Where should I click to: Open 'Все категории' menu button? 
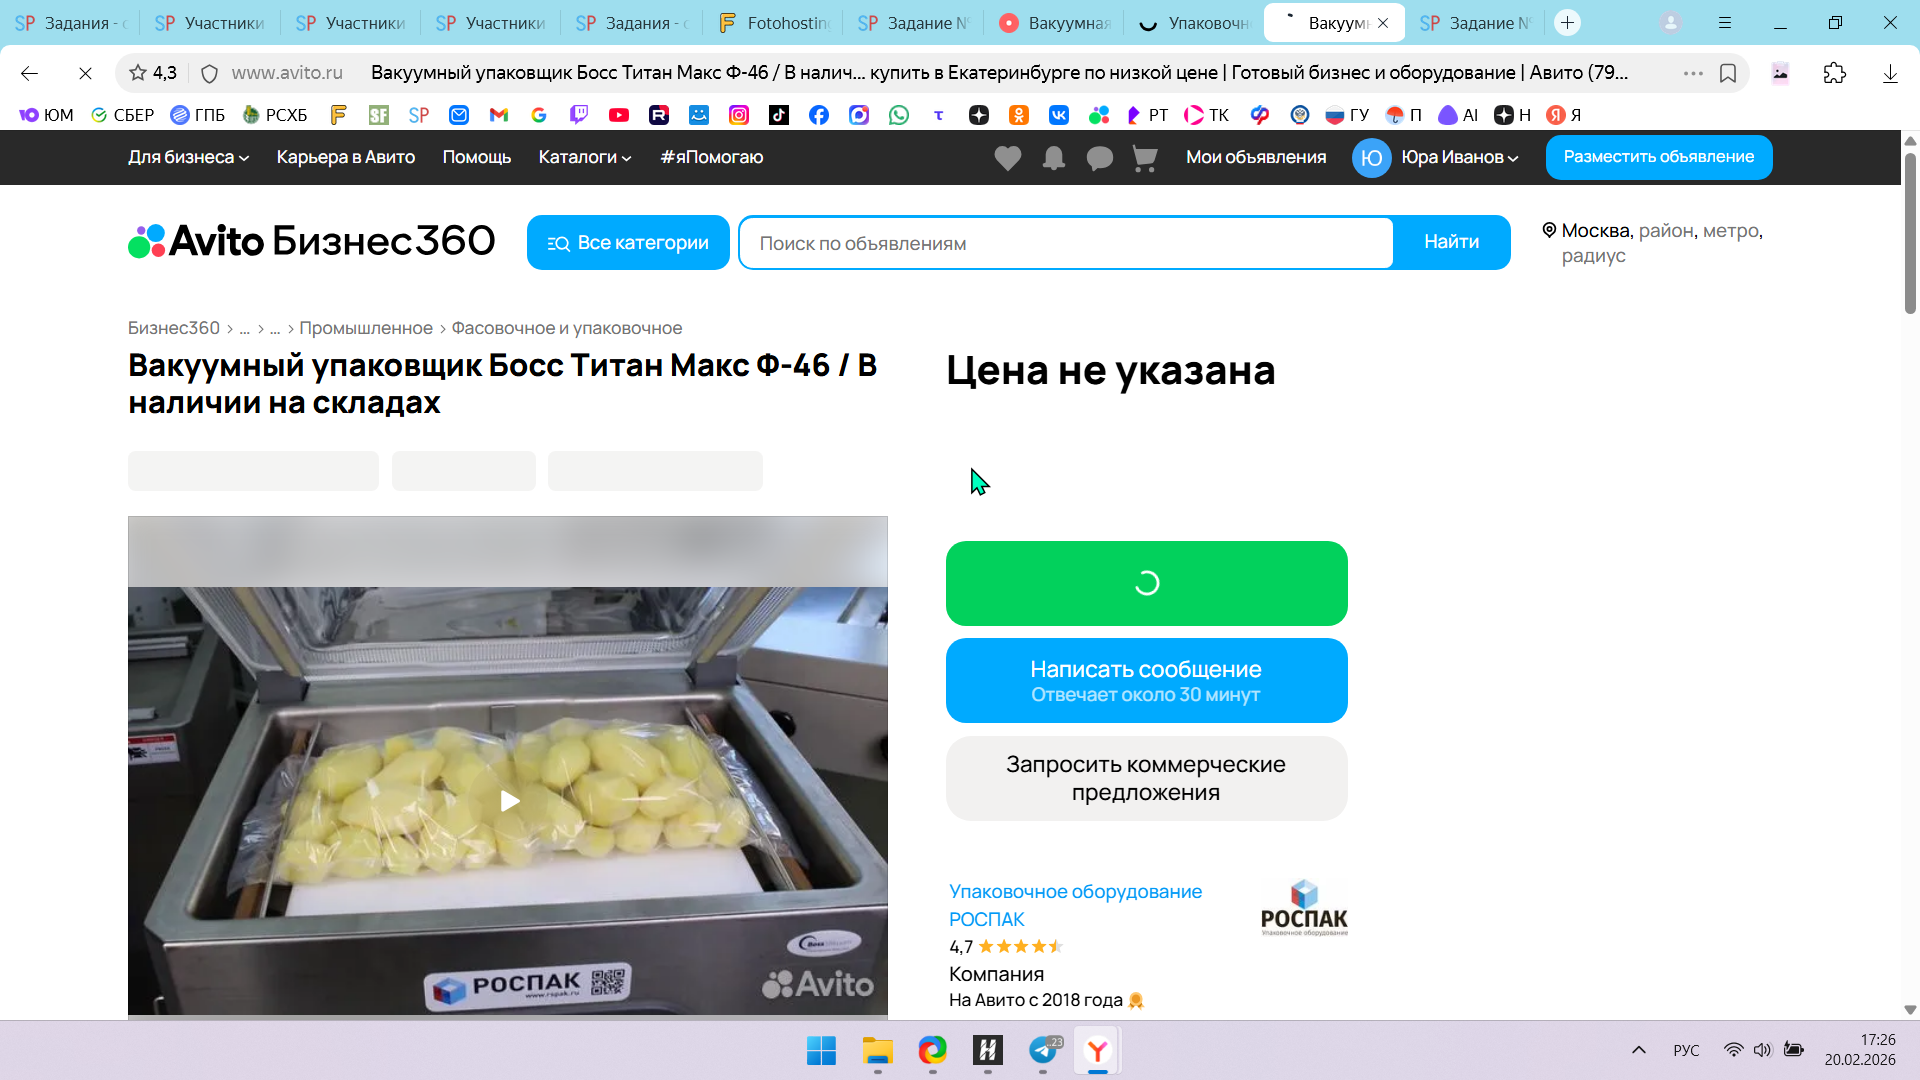(x=628, y=243)
